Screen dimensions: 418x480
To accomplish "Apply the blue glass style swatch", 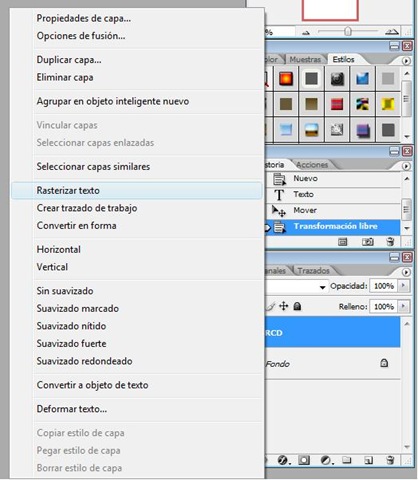I will tap(362, 79).
